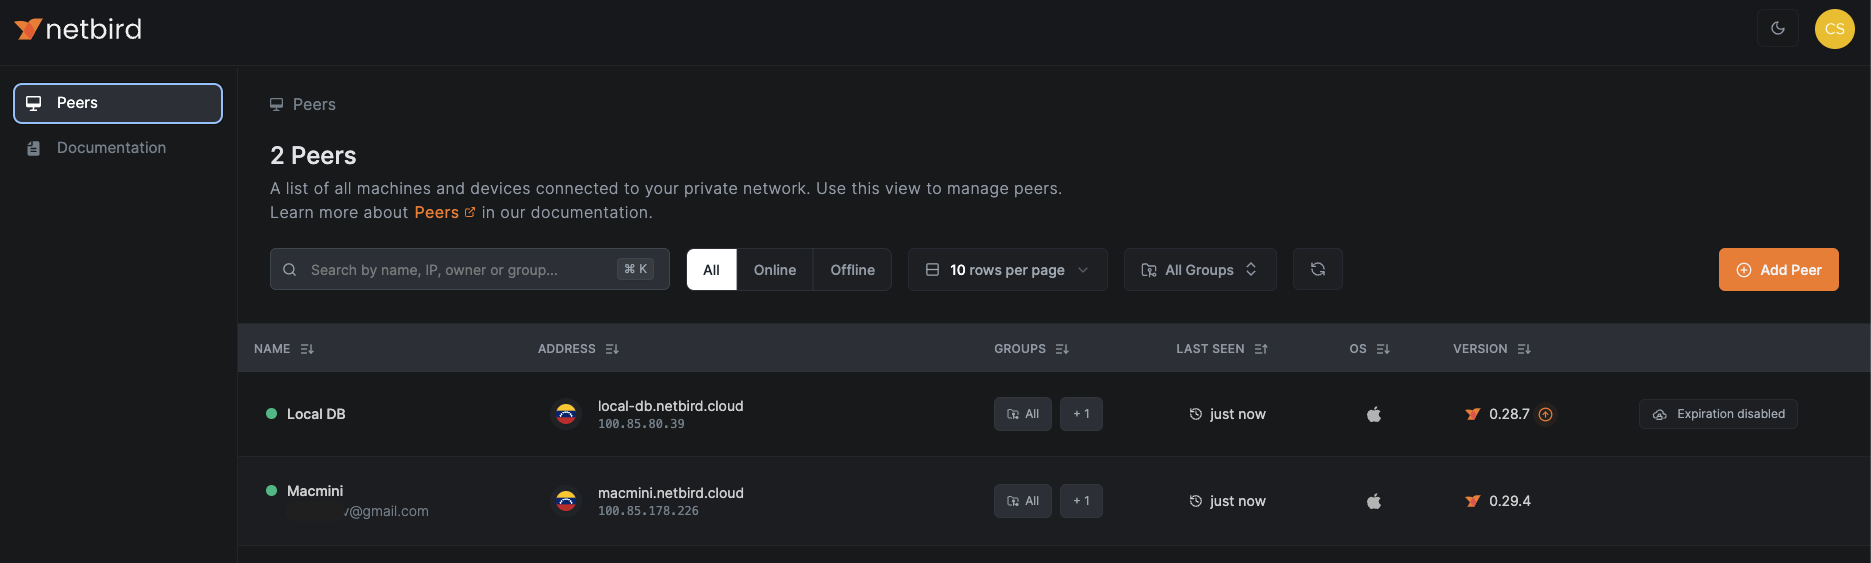This screenshot has height=563, width=1871.
Task: Click the update available icon beside 0.28.7
Action: click(x=1545, y=414)
